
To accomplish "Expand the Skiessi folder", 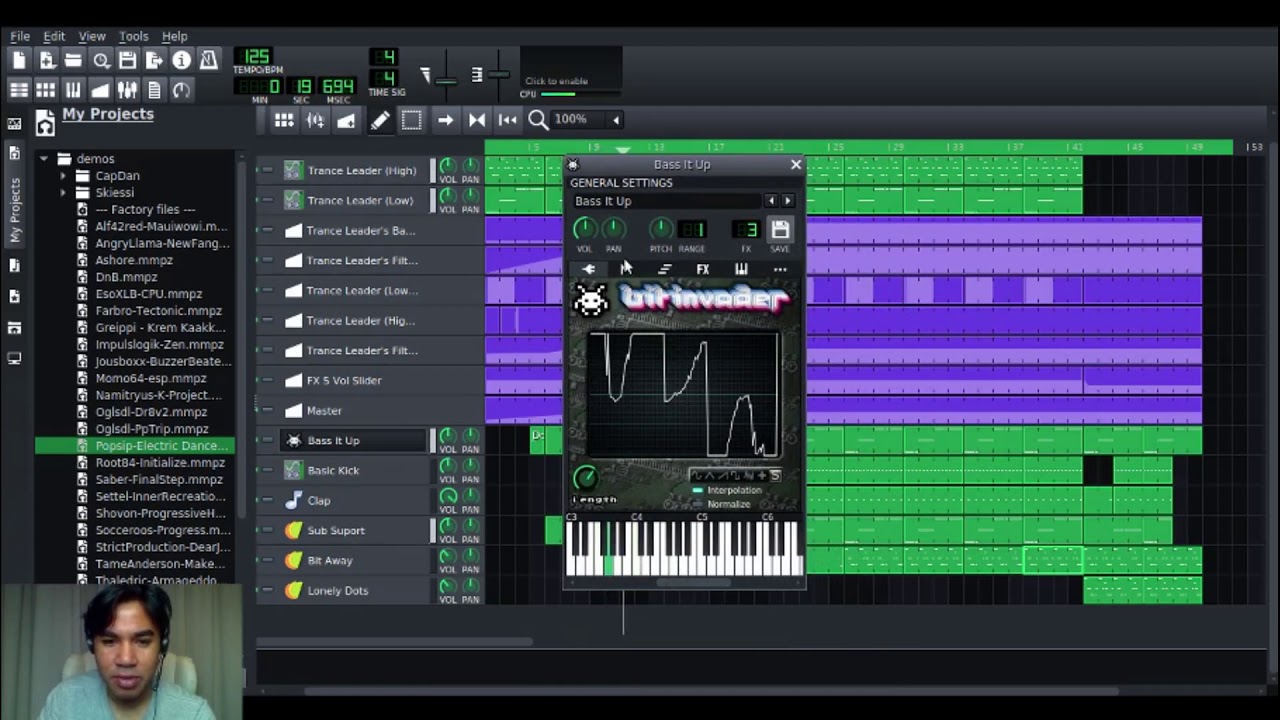I will (62, 192).
